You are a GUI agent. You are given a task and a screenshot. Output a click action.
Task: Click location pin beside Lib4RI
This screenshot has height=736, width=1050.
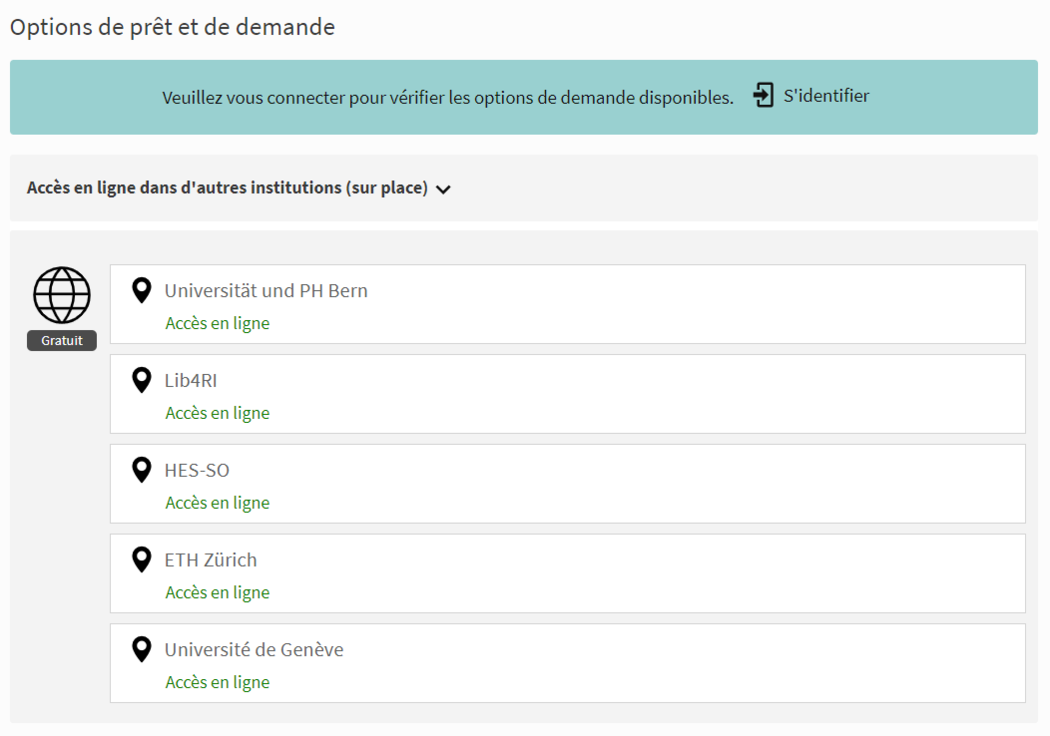click(142, 380)
